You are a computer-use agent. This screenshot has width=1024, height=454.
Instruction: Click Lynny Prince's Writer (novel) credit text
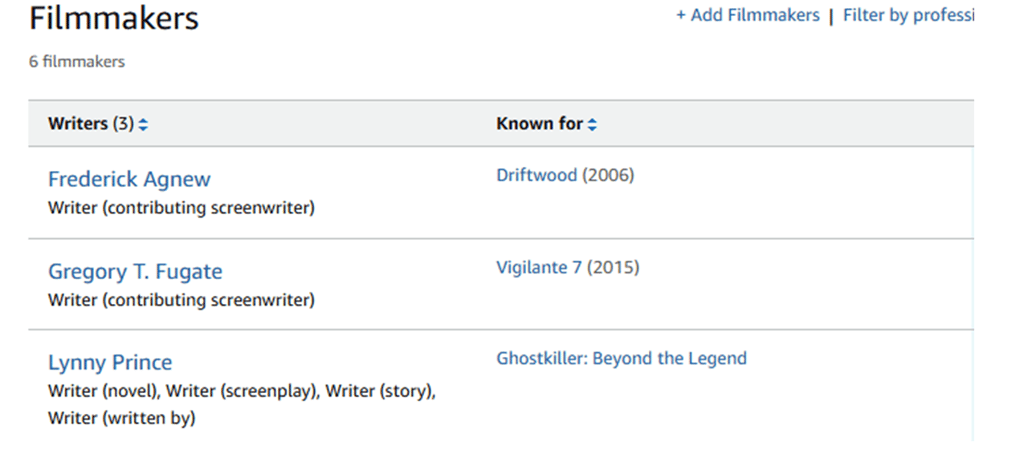click(104, 391)
